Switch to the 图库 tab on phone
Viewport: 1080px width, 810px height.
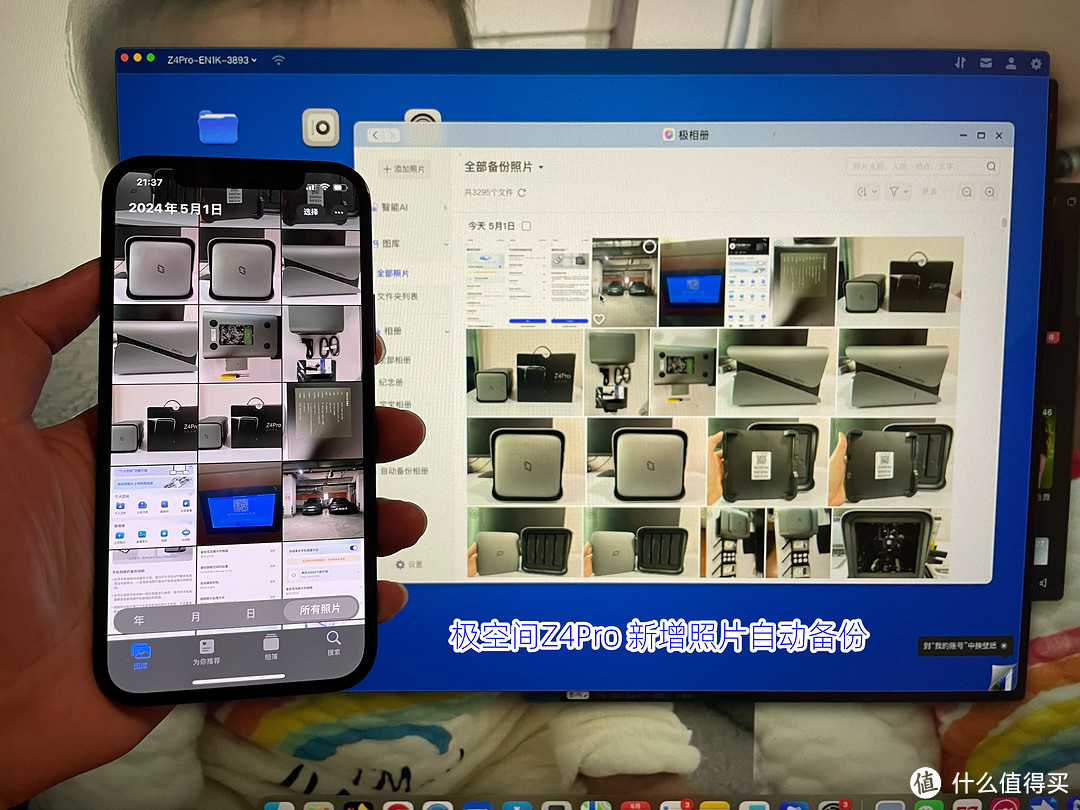(141, 656)
